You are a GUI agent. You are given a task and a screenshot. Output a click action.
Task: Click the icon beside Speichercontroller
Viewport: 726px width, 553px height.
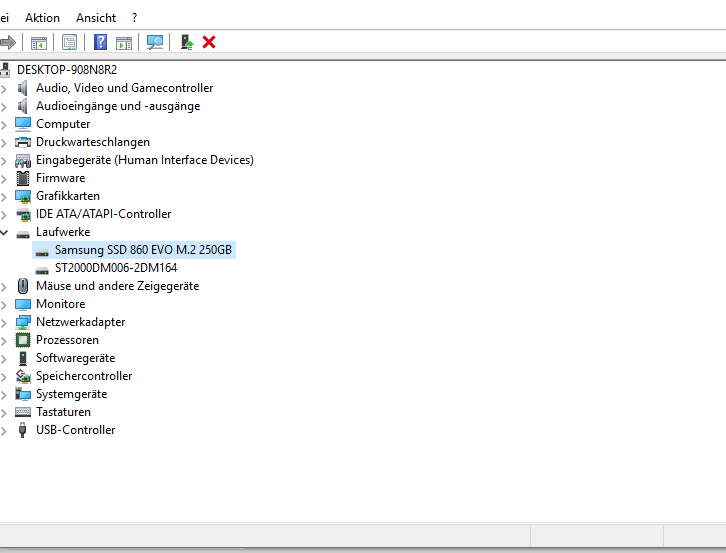pos(23,377)
